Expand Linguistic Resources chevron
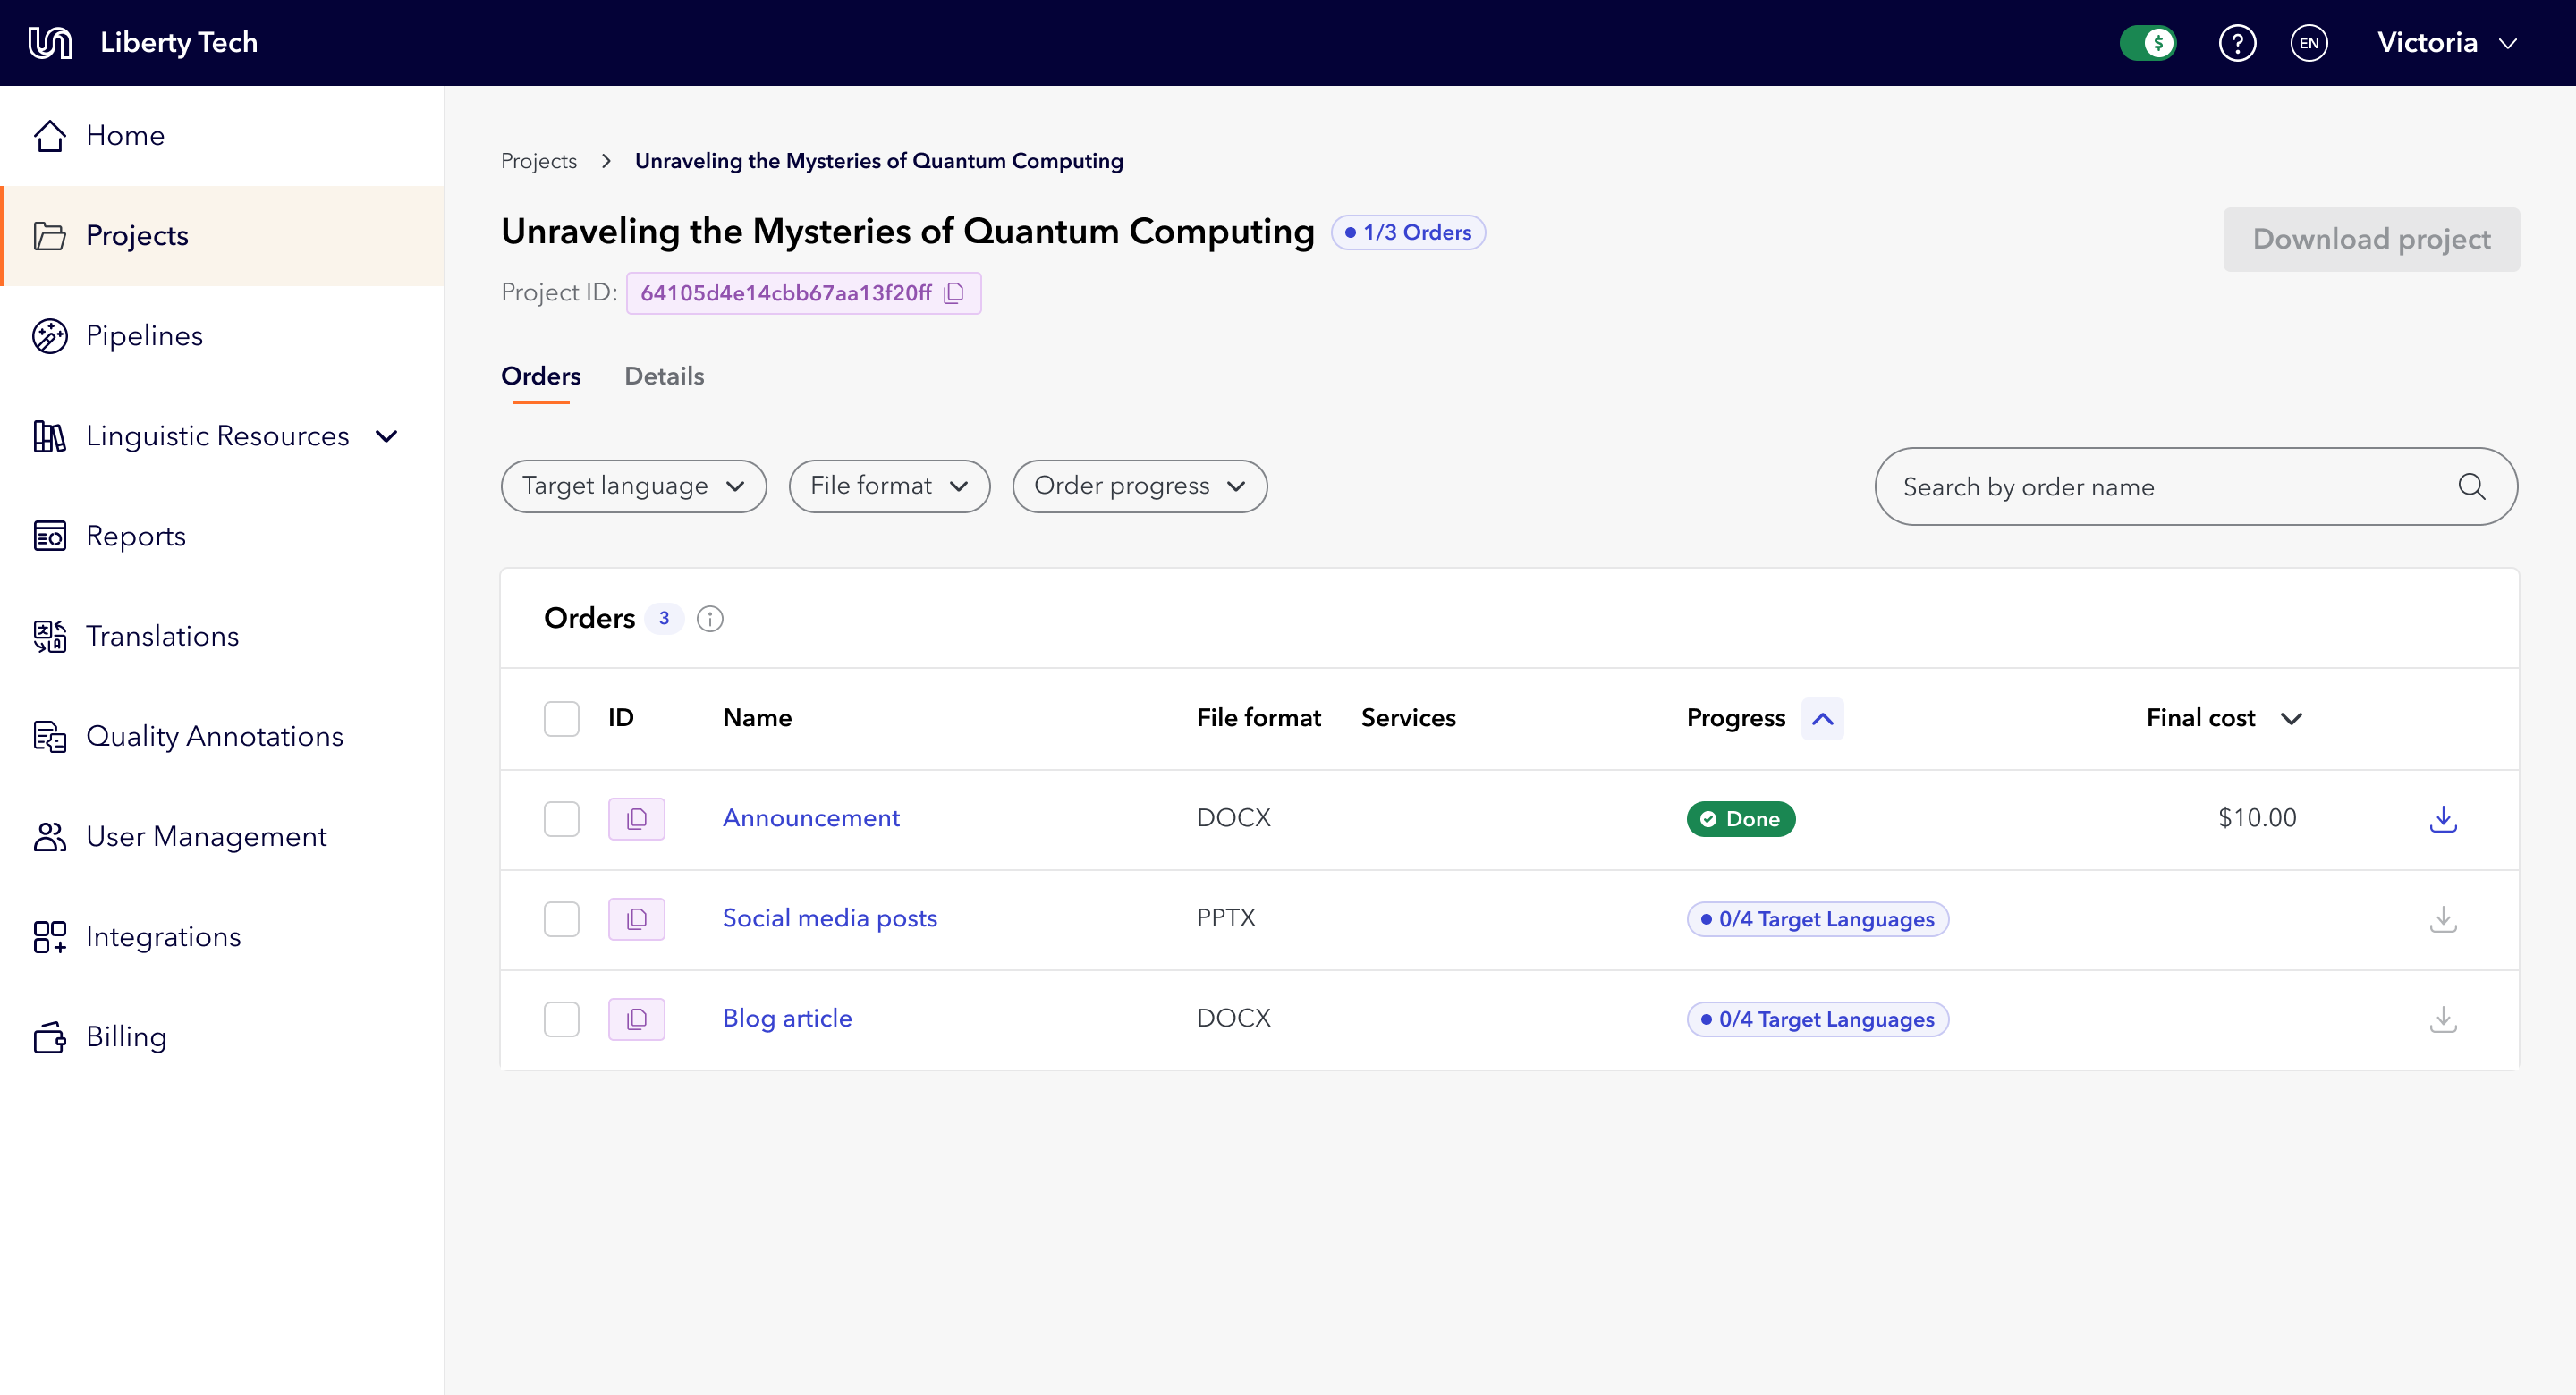The image size is (2576, 1395). tap(387, 436)
